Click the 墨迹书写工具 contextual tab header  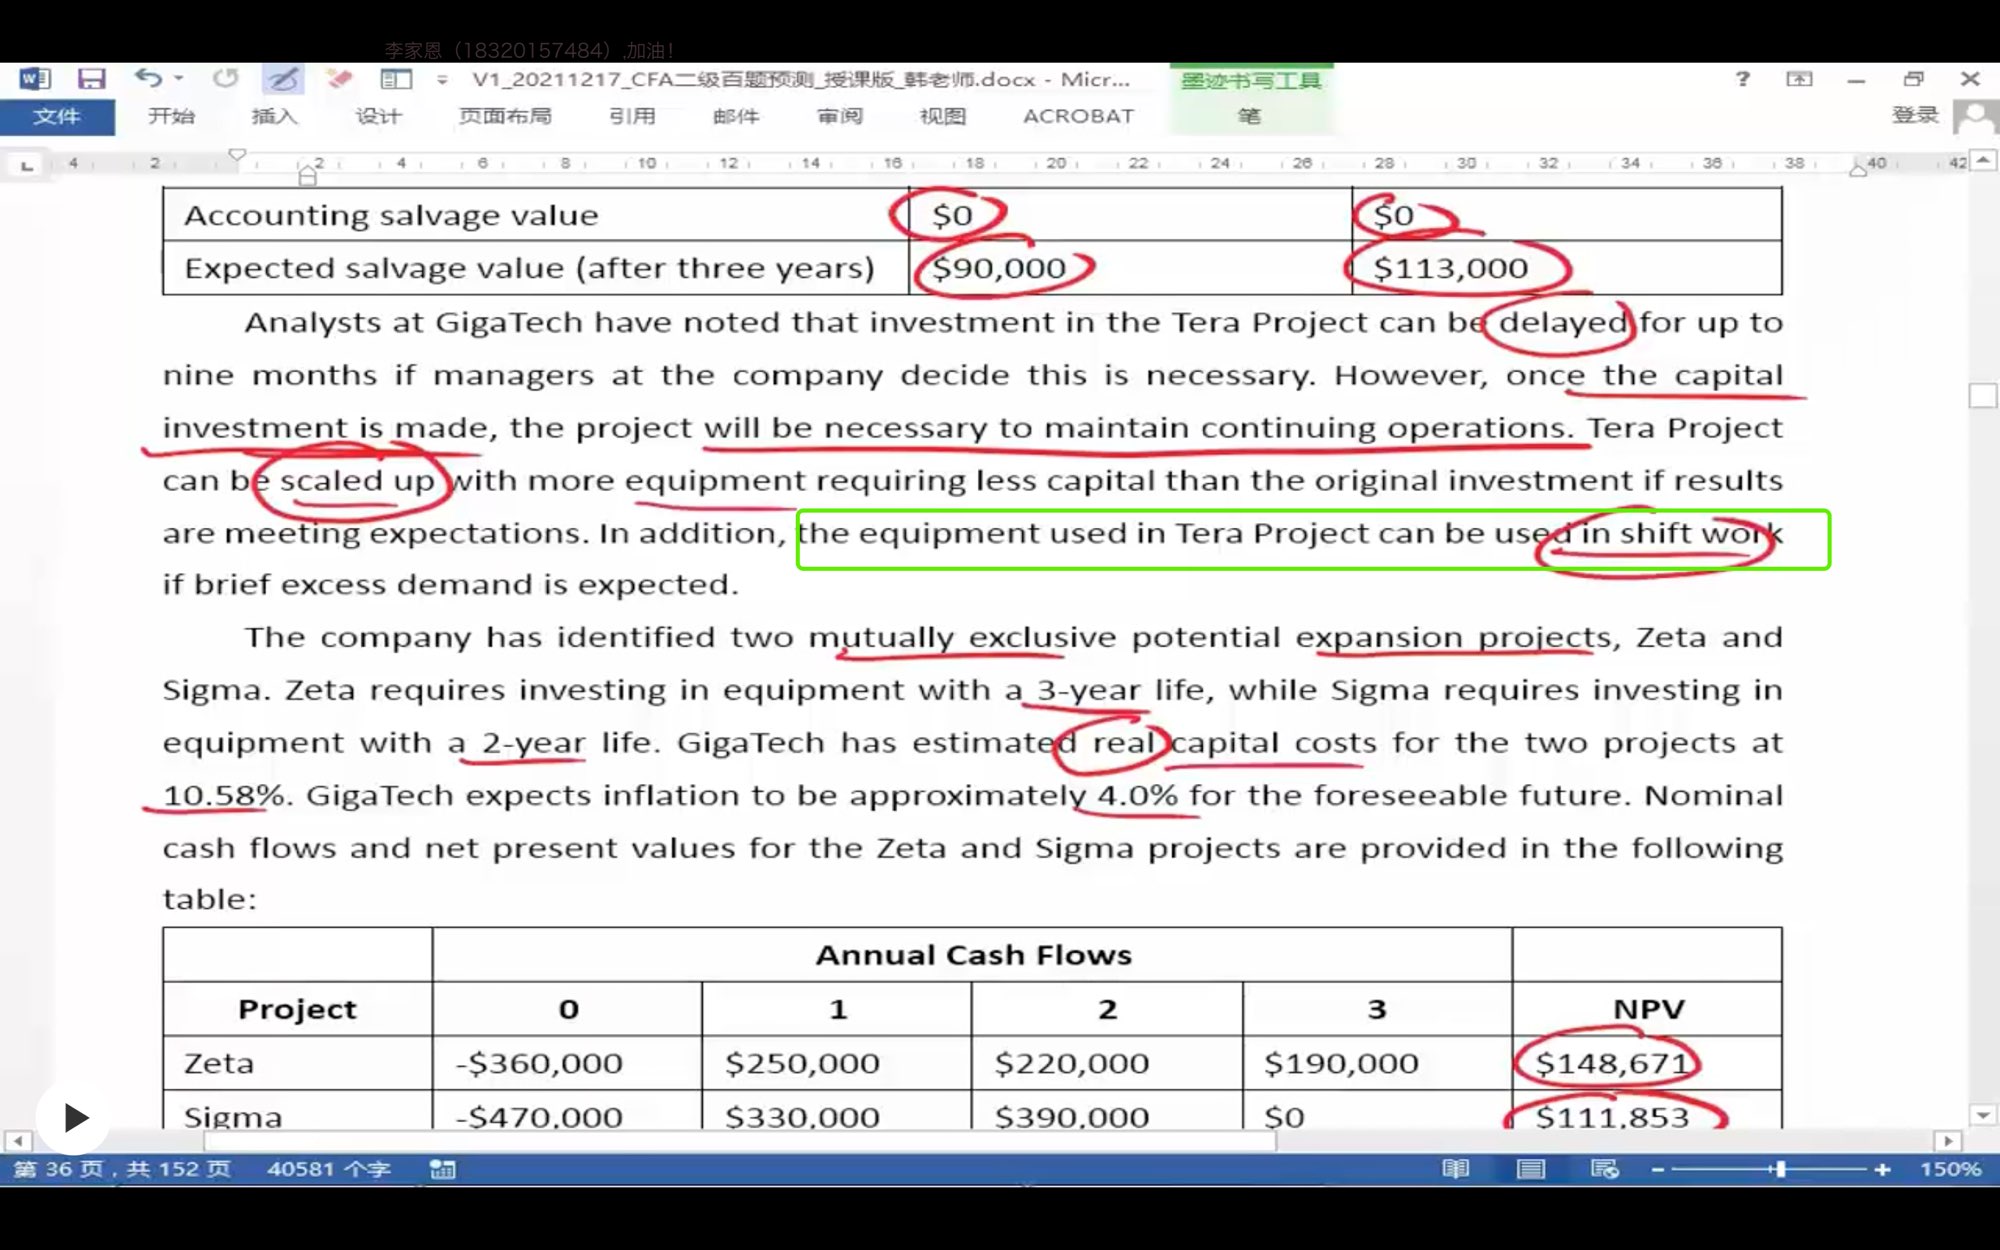click(x=1251, y=80)
